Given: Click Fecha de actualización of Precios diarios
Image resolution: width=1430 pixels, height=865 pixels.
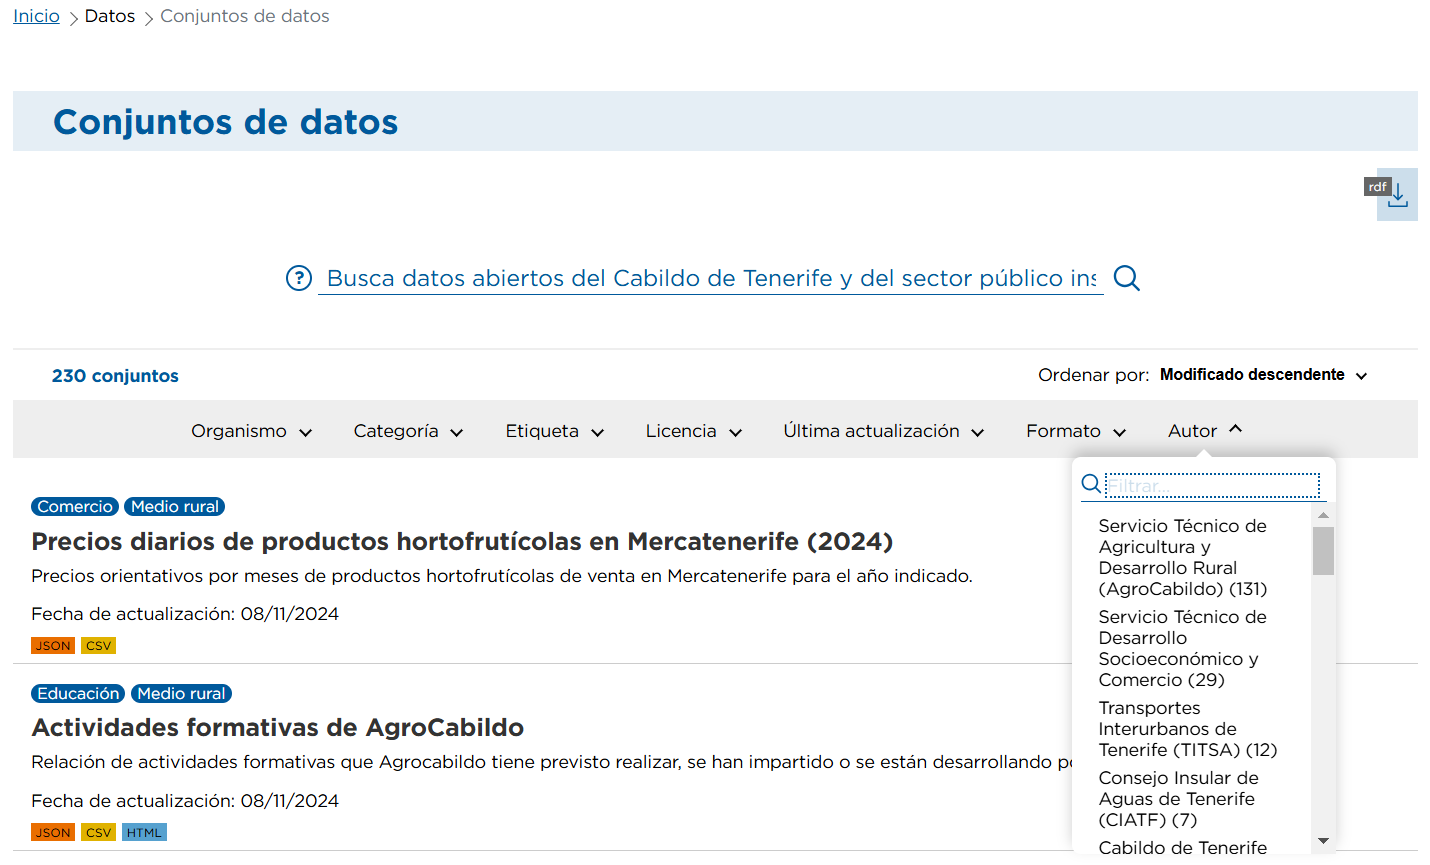Looking at the screenshot, I should [185, 614].
